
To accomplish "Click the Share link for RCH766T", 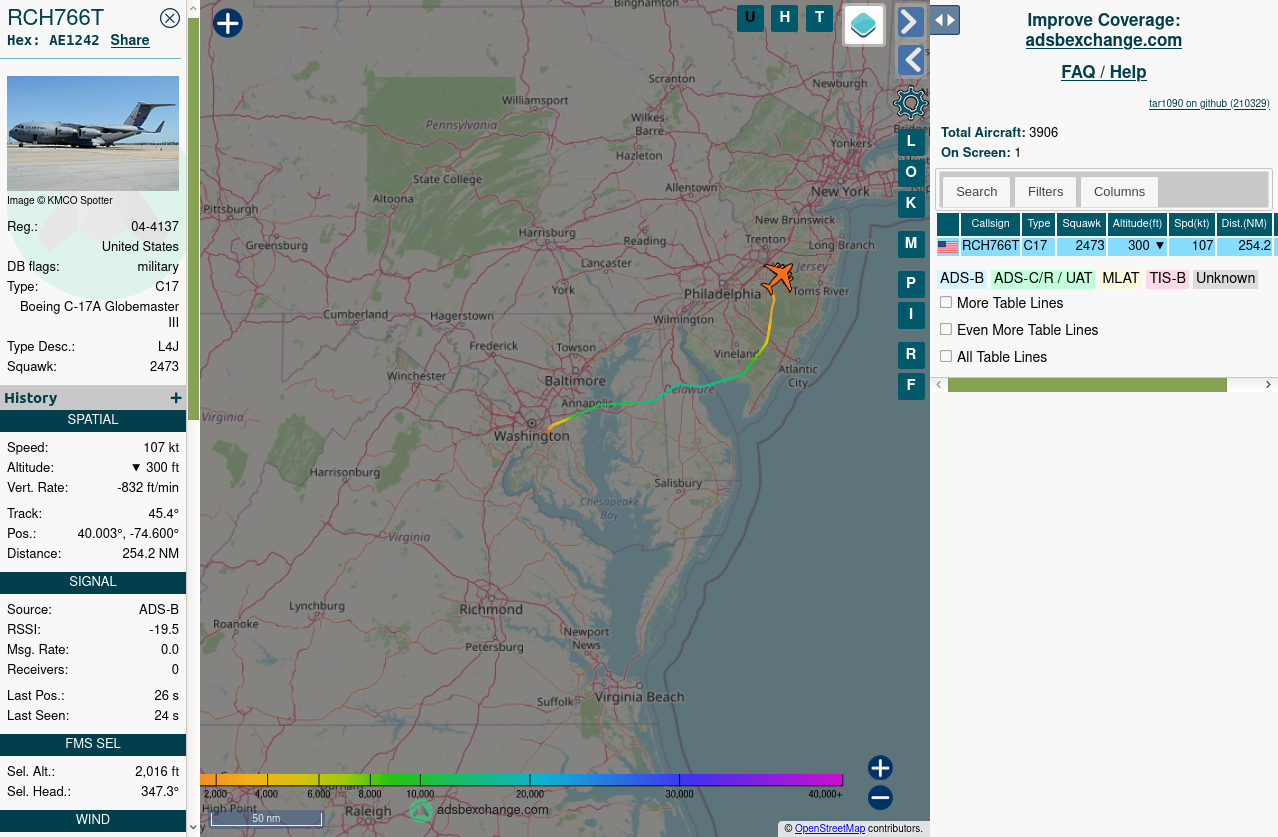I will pos(130,40).
